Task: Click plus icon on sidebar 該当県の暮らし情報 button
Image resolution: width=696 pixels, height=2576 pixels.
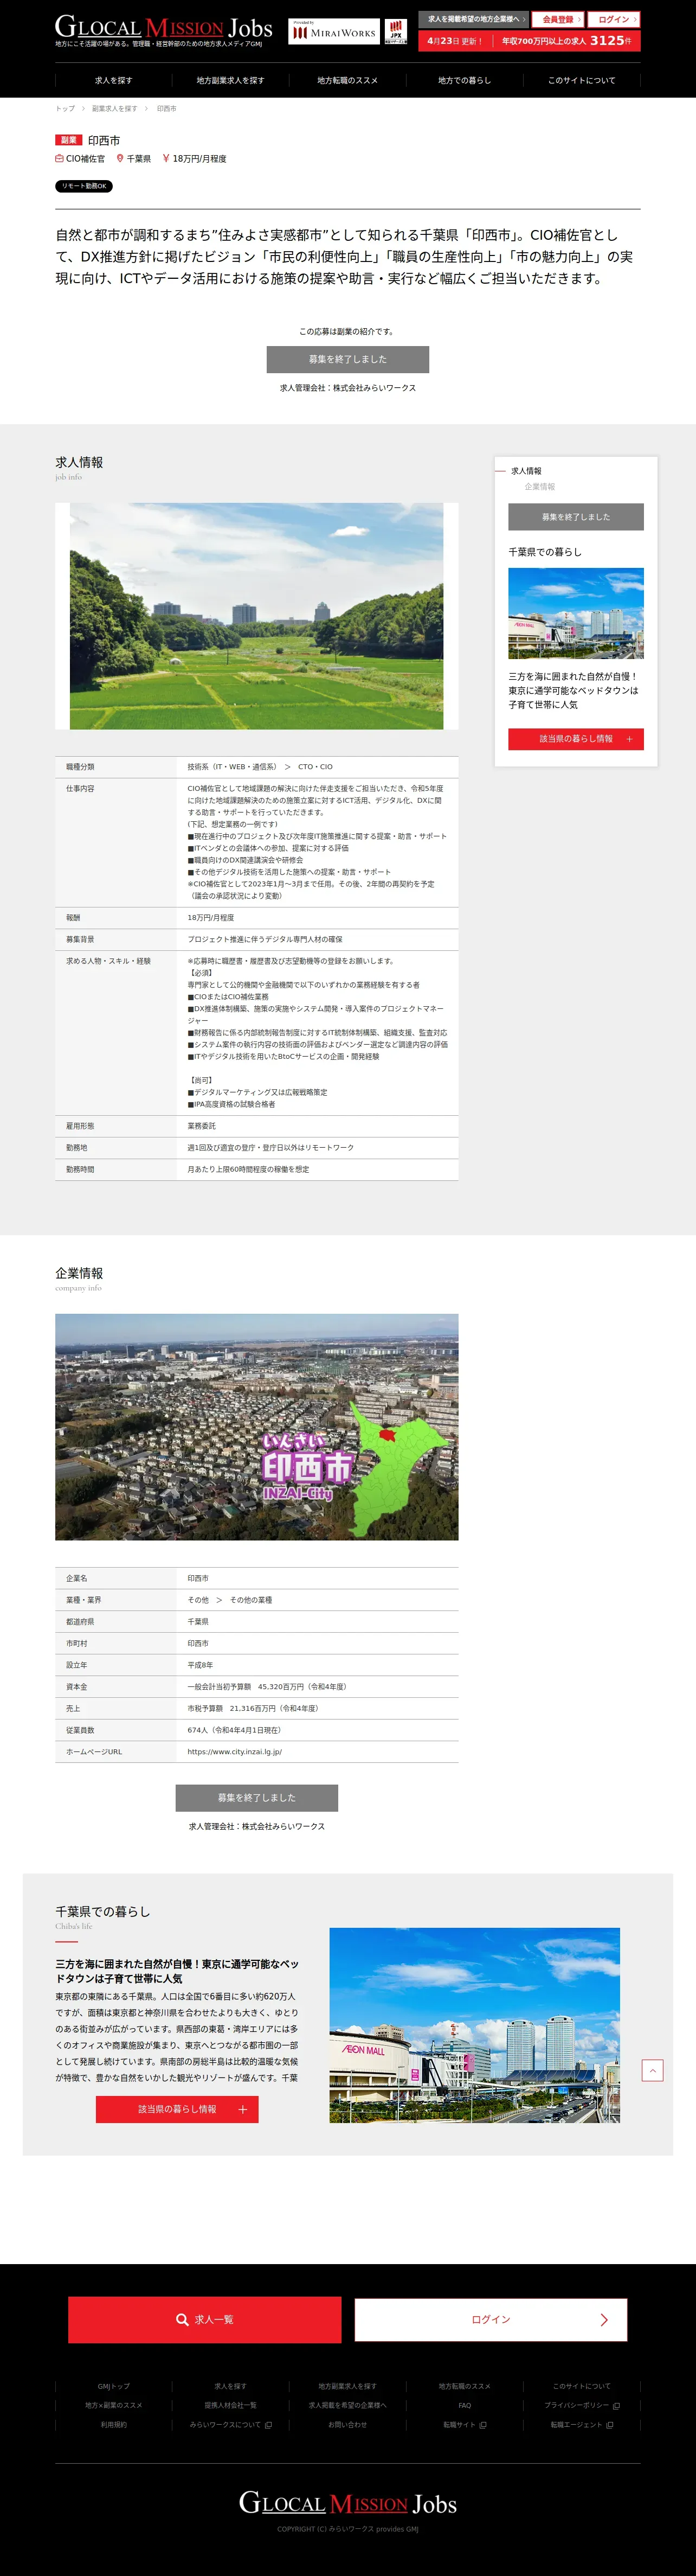Action: coord(629,739)
